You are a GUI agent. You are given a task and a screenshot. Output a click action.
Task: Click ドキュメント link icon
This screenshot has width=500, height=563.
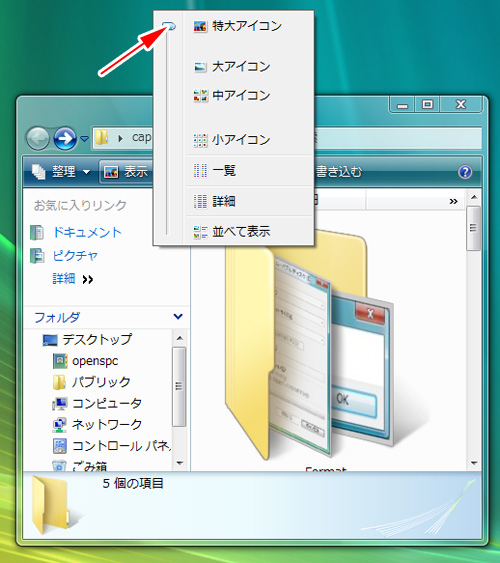tap(37, 233)
